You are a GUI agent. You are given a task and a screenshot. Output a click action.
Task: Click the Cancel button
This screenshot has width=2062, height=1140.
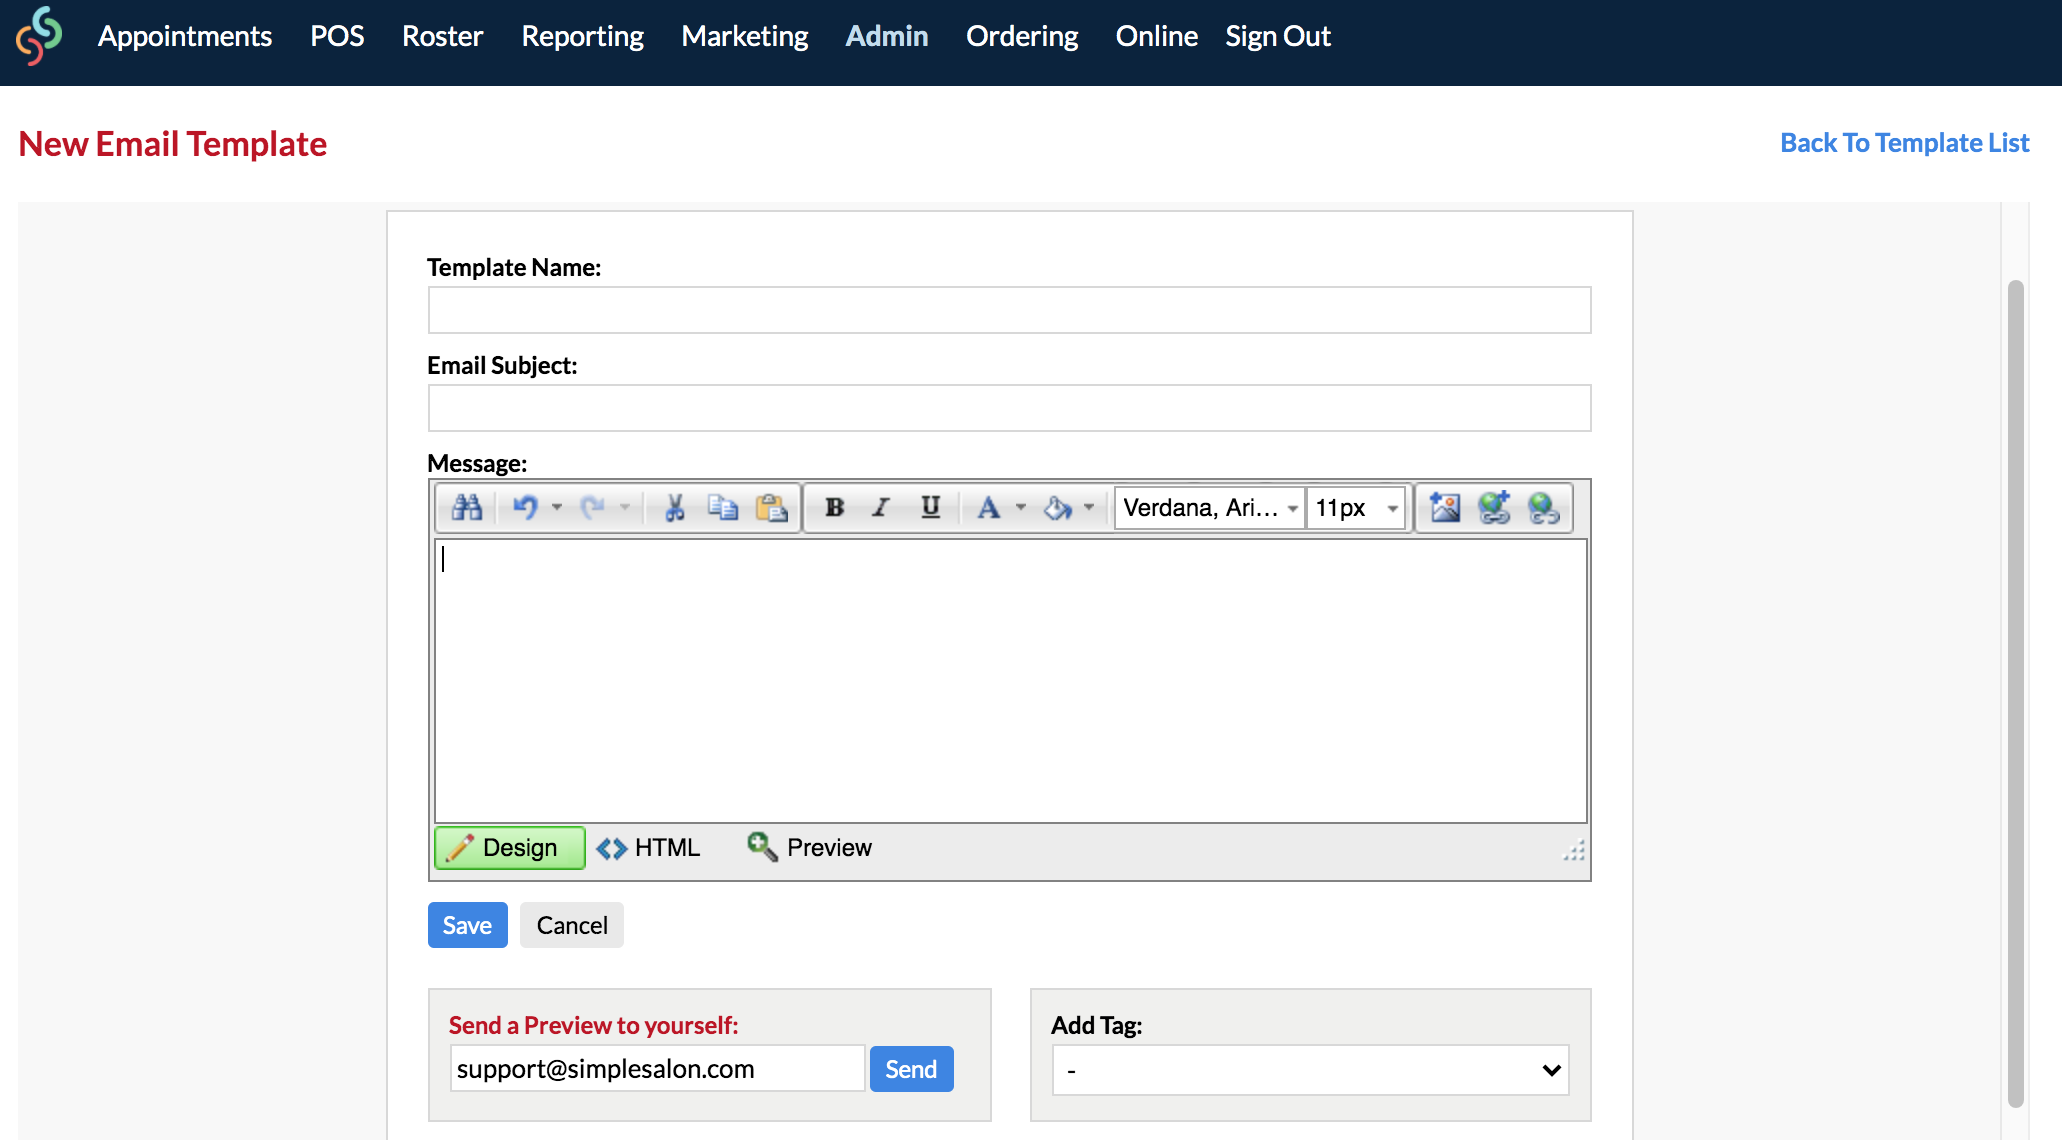click(x=572, y=925)
